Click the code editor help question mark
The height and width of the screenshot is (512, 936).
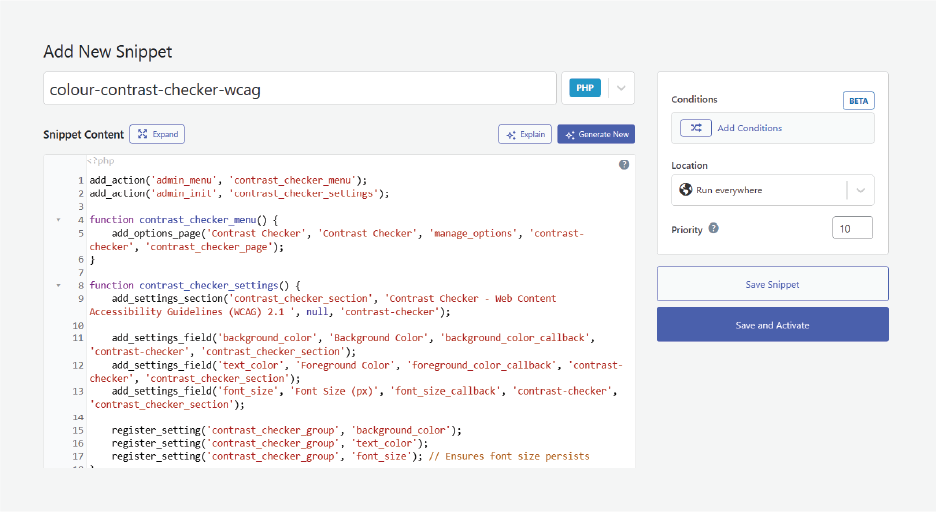coord(624,164)
